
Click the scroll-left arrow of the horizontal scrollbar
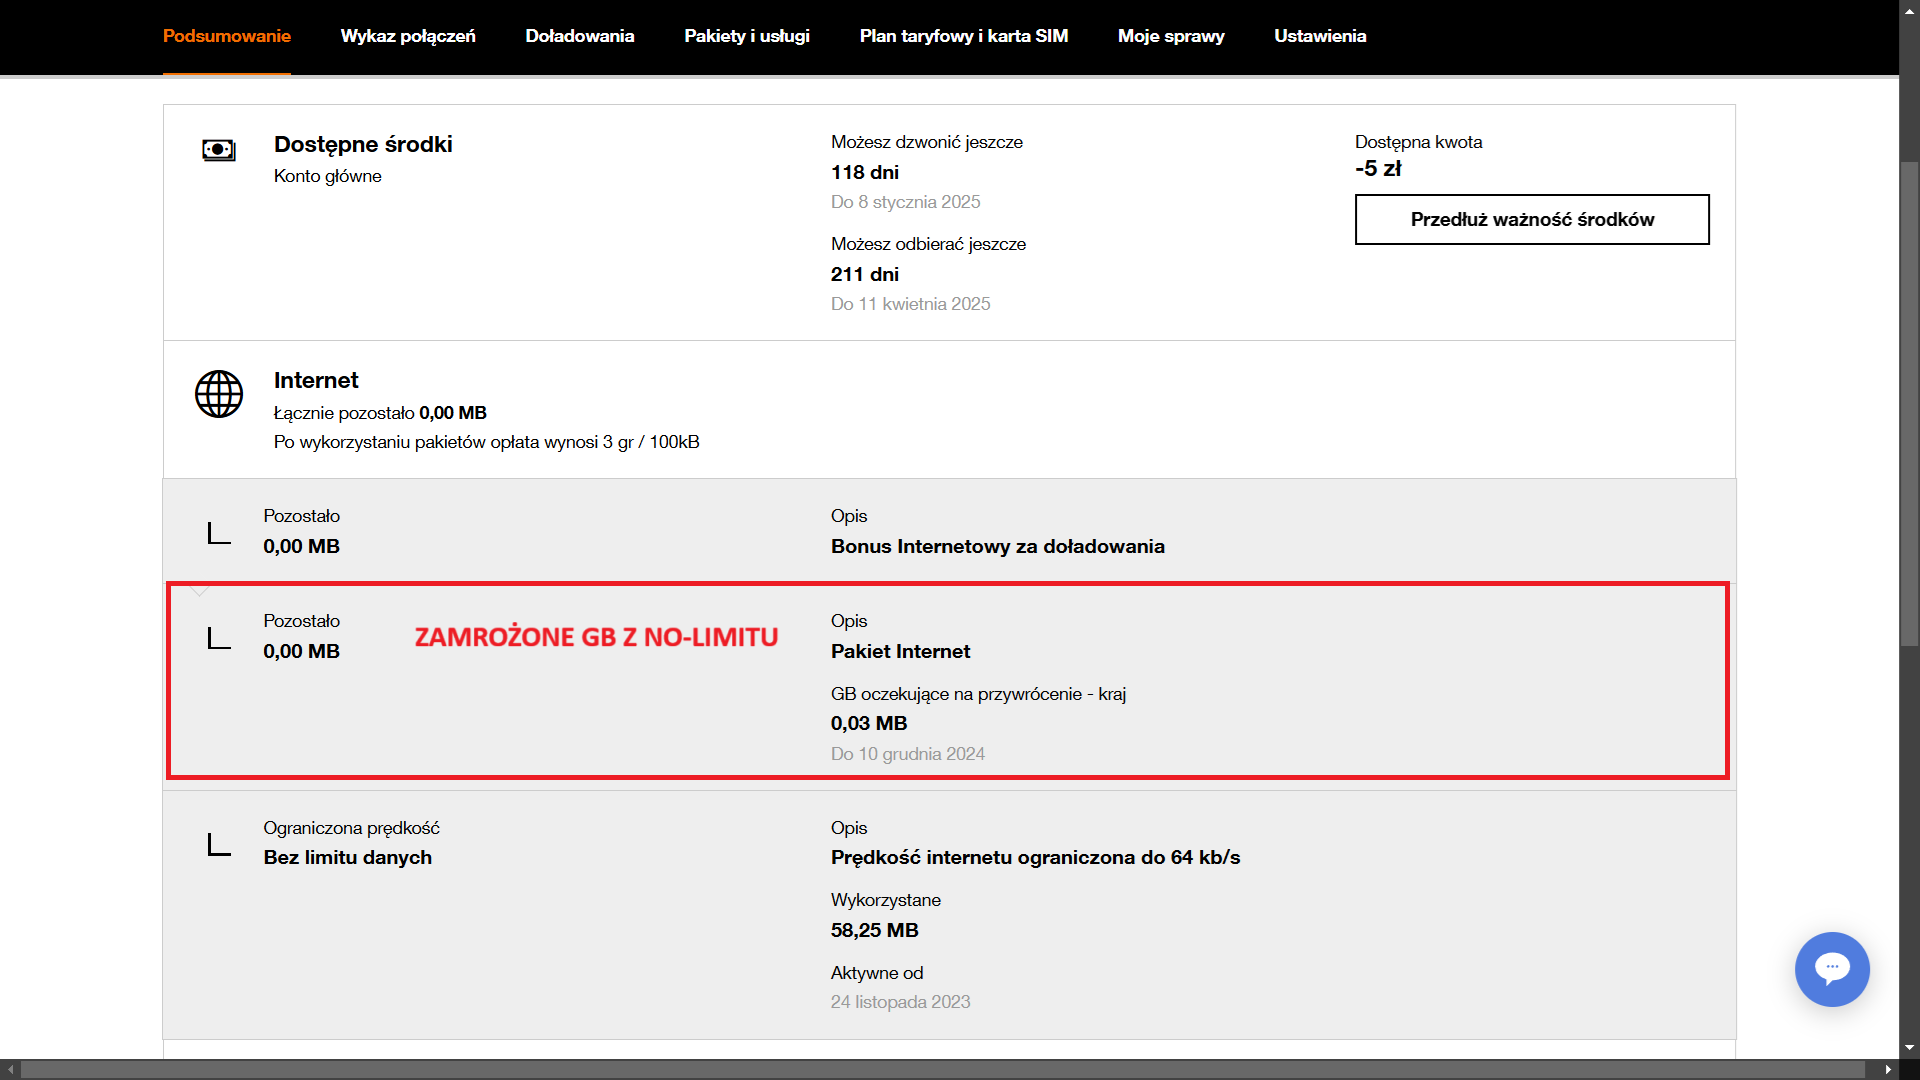coord(9,1070)
